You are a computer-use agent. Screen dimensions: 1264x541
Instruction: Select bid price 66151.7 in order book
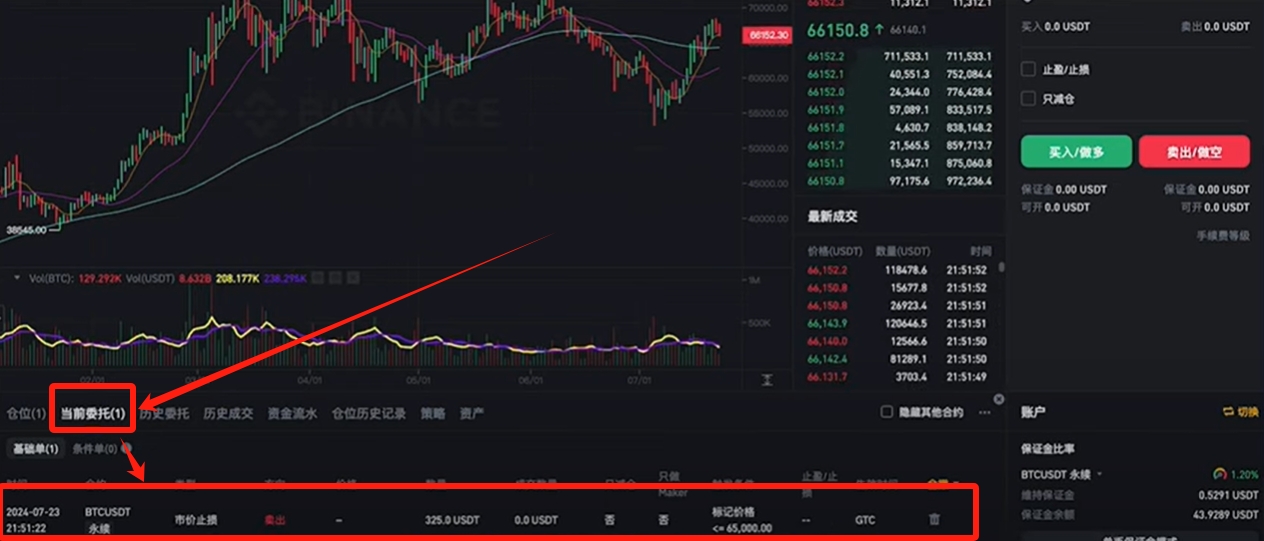(x=825, y=146)
